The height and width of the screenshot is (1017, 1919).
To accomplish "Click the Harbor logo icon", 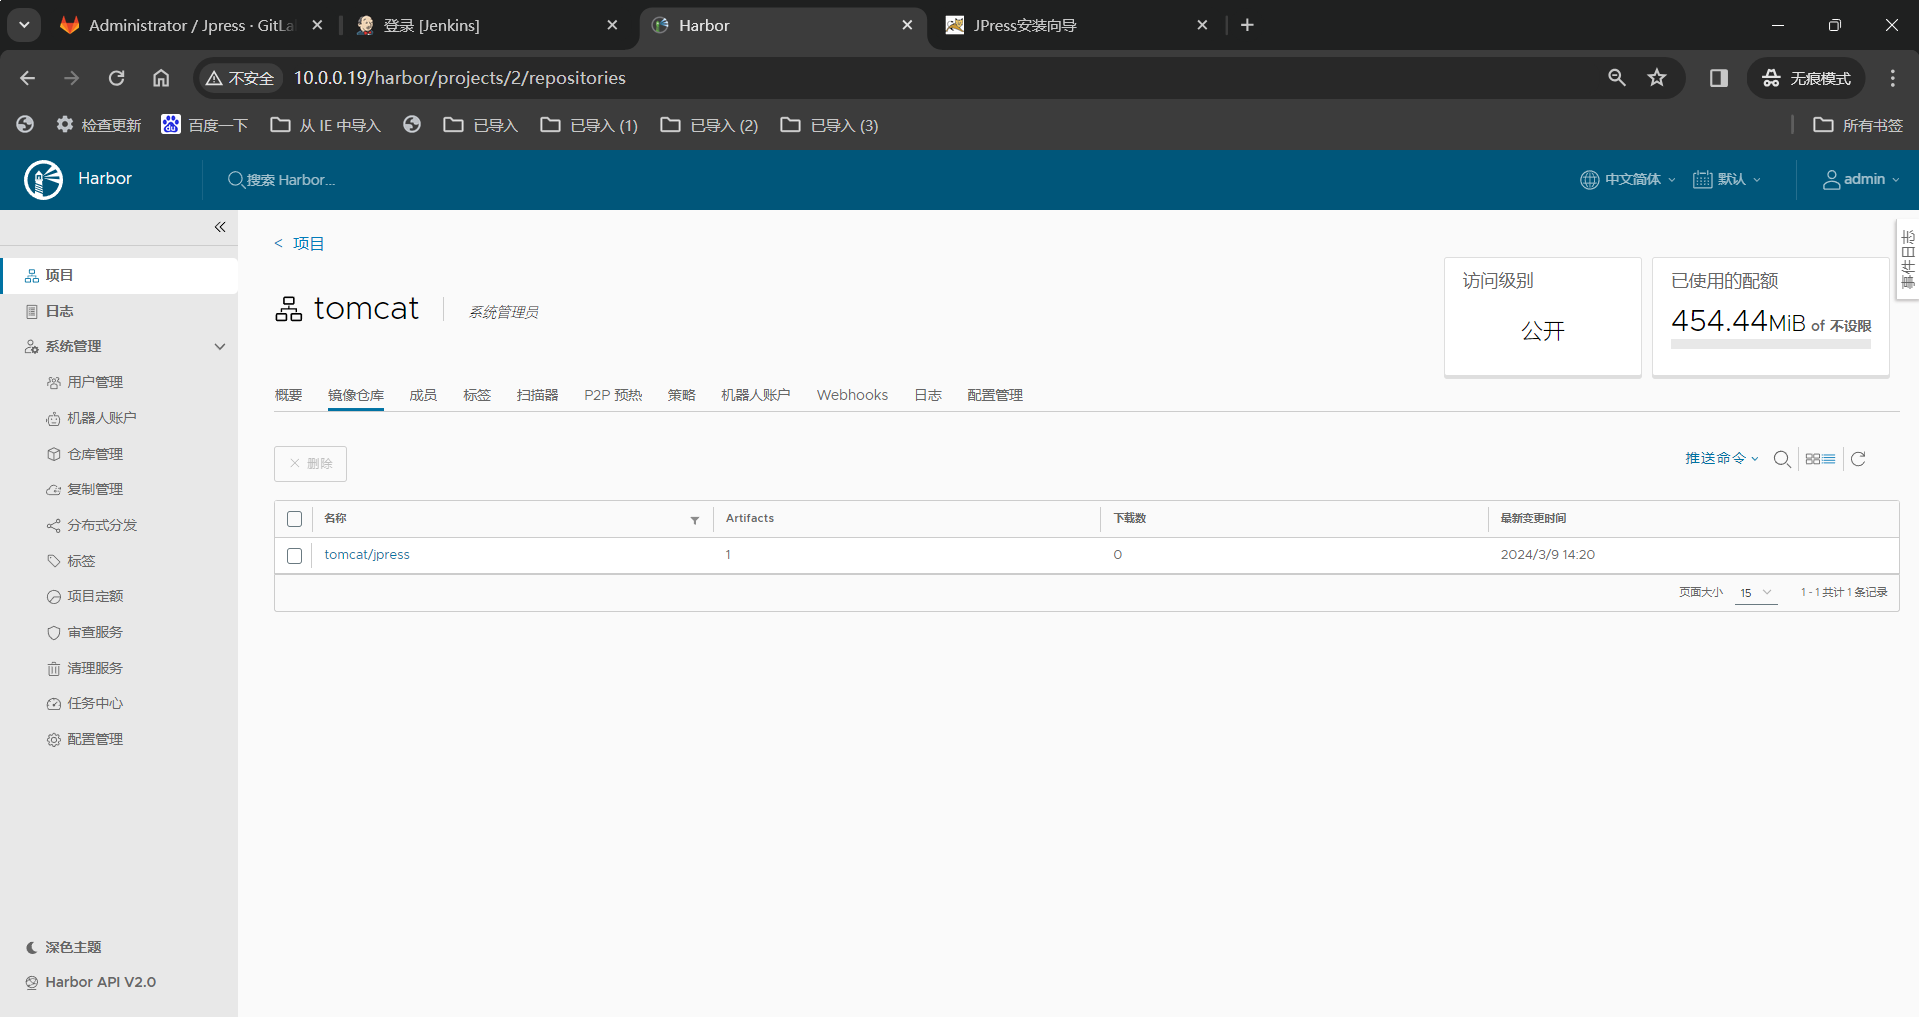I will pyautogui.click(x=43, y=180).
